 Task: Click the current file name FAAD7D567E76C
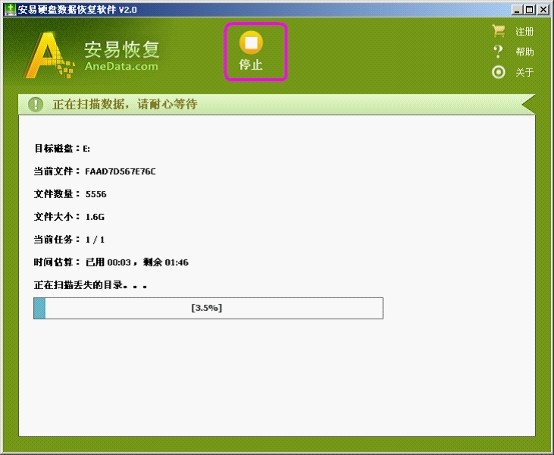pyautogui.click(x=120, y=171)
